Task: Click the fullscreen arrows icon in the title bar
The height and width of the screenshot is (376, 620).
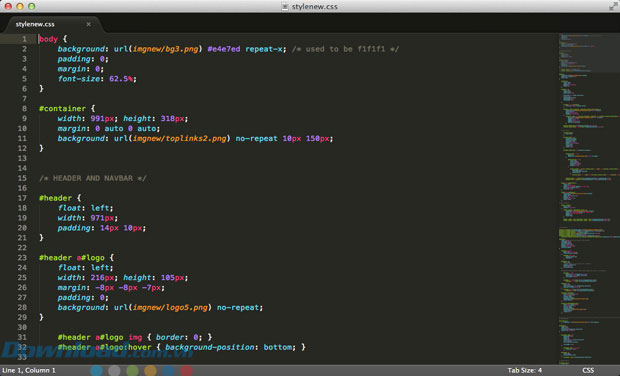Action: click(x=613, y=6)
